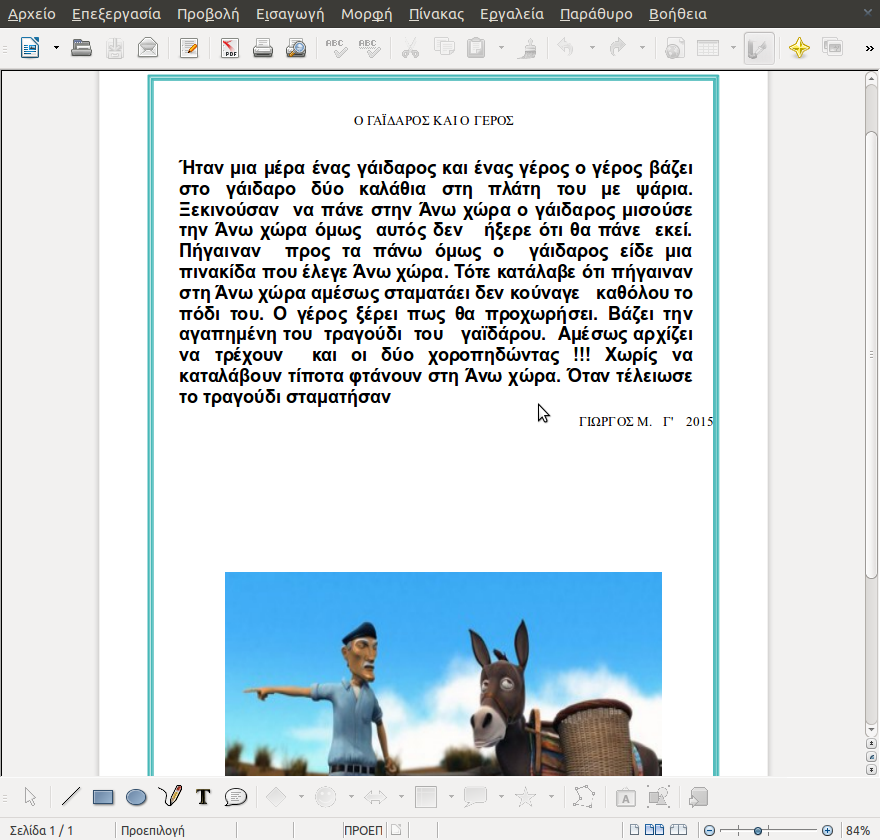The image size is (880, 840).
Task: Click the zoom slider handle
Action: [x=758, y=830]
